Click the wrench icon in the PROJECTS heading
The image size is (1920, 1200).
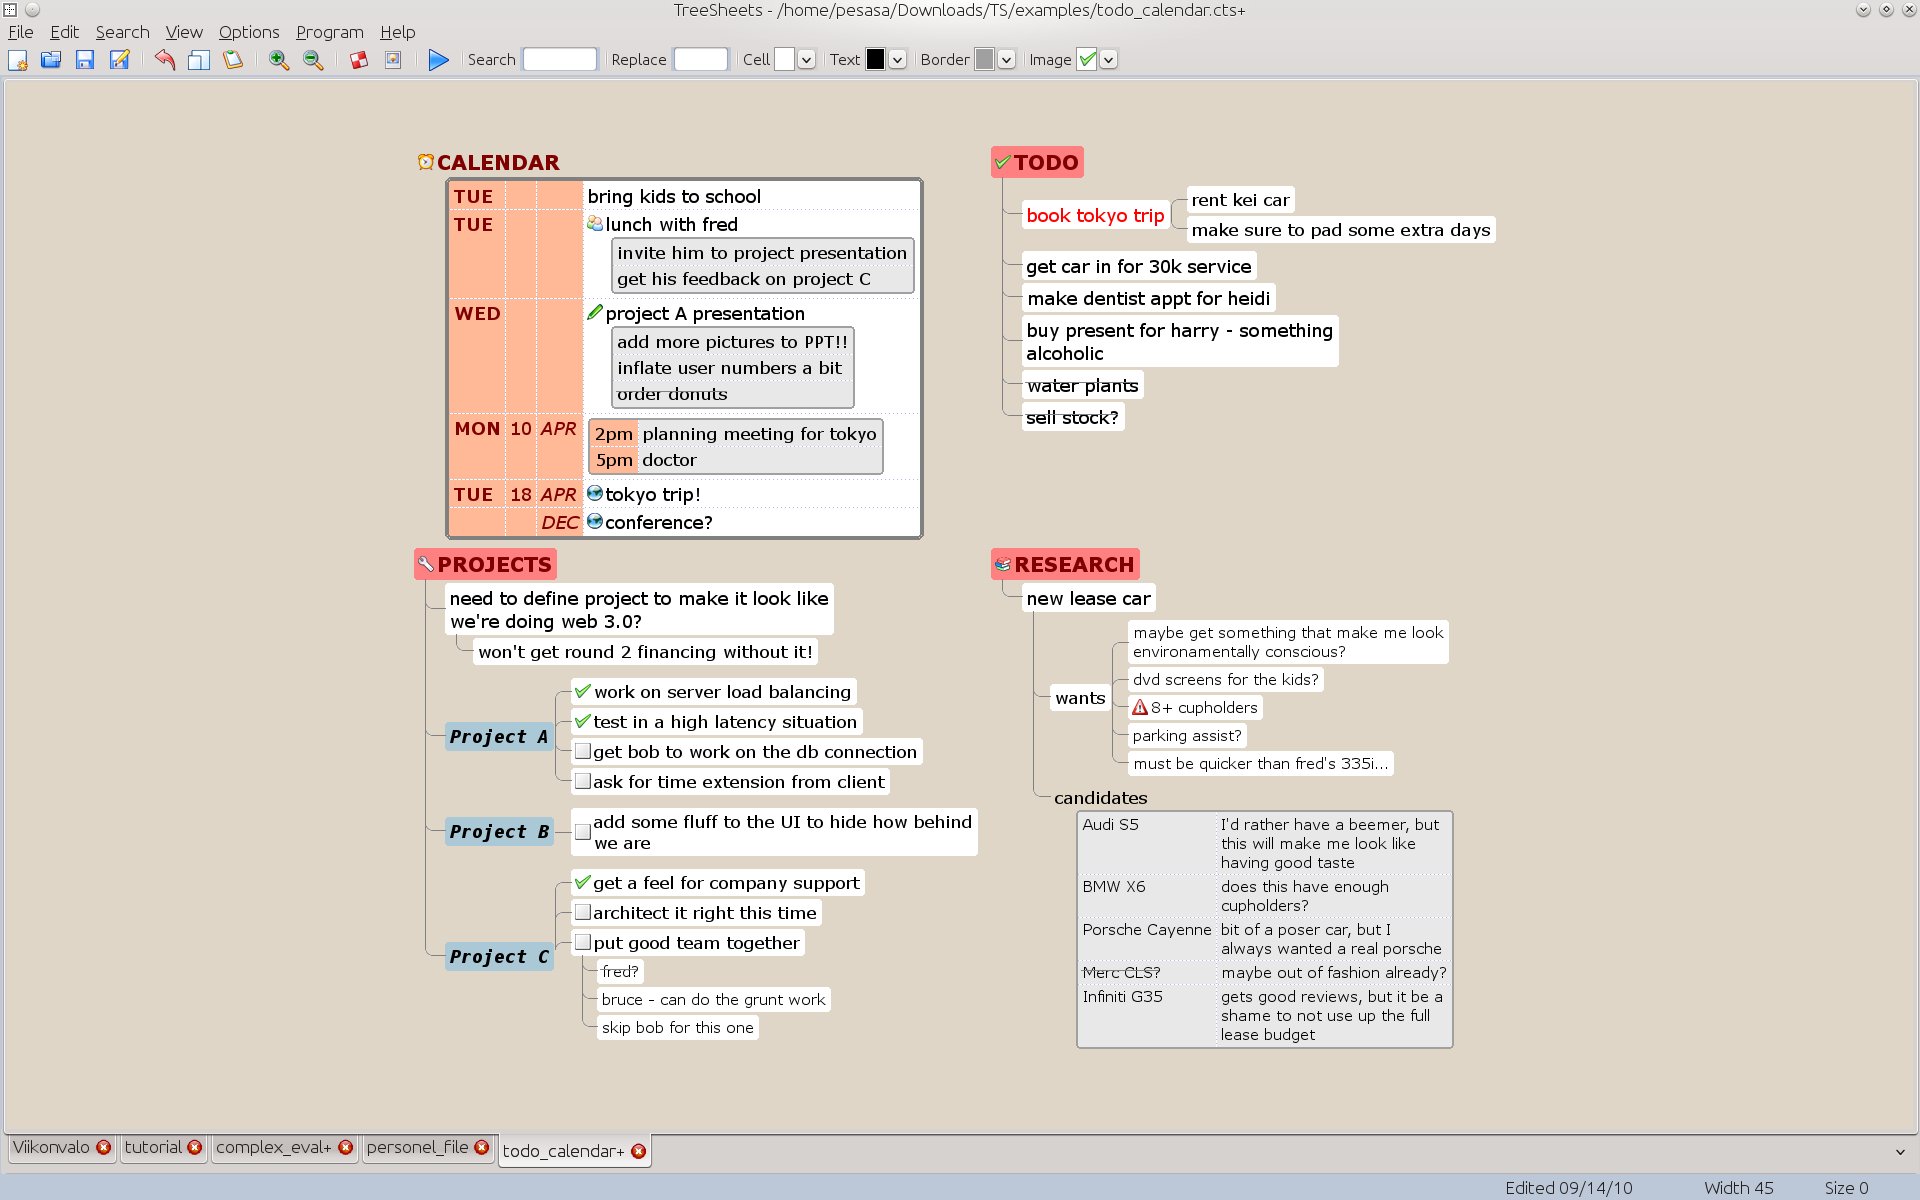(426, 564)
